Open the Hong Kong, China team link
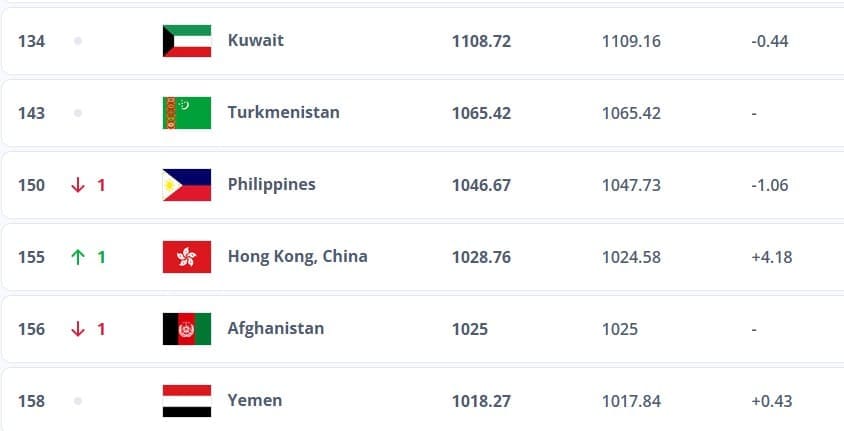Viewport: 844px width, 431px height. [298, 257]
